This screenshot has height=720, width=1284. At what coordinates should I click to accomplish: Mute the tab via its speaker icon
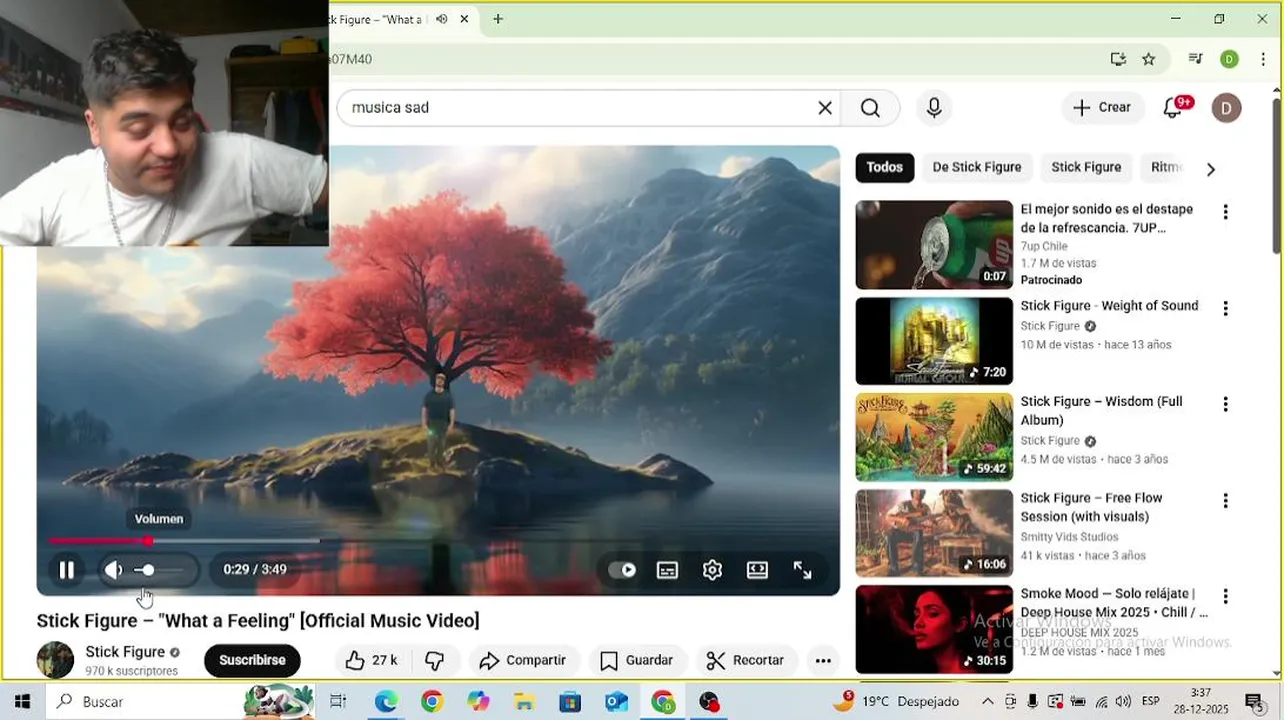coord(442,19)
